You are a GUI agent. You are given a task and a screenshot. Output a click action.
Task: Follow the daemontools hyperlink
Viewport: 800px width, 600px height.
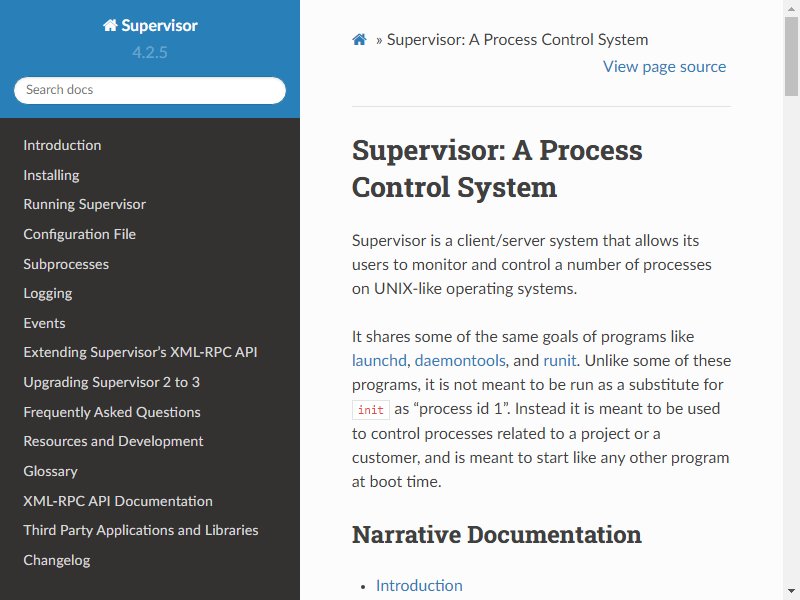pyautogui.click(x=460, y=361)
